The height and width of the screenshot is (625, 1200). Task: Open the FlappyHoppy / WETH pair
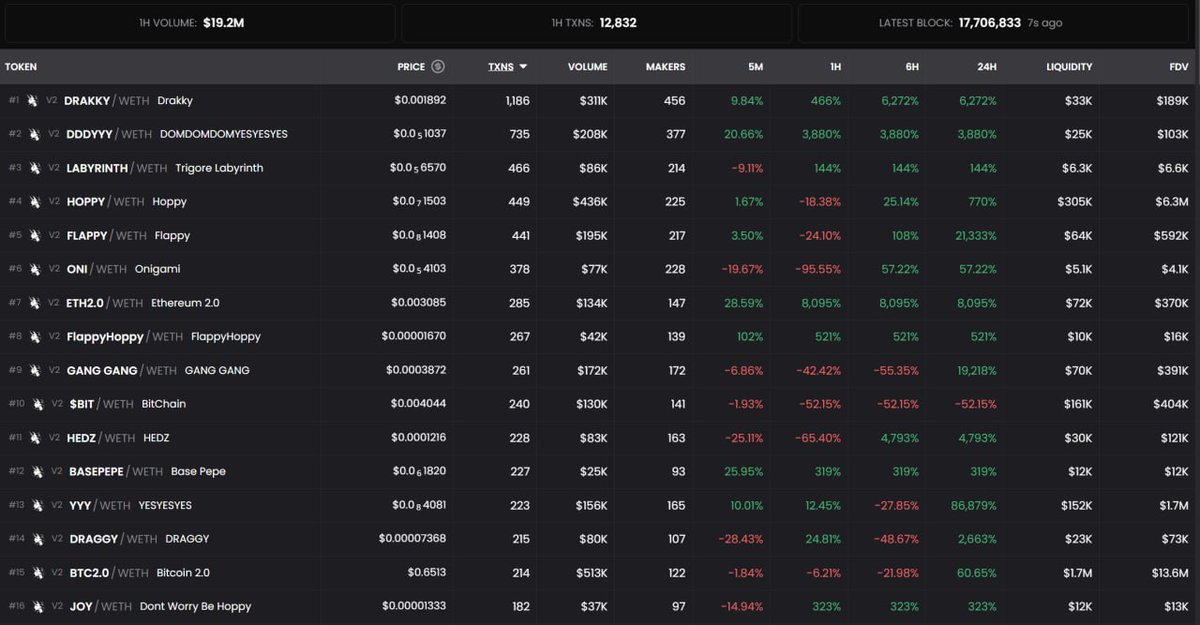click(x=125, y=337)
